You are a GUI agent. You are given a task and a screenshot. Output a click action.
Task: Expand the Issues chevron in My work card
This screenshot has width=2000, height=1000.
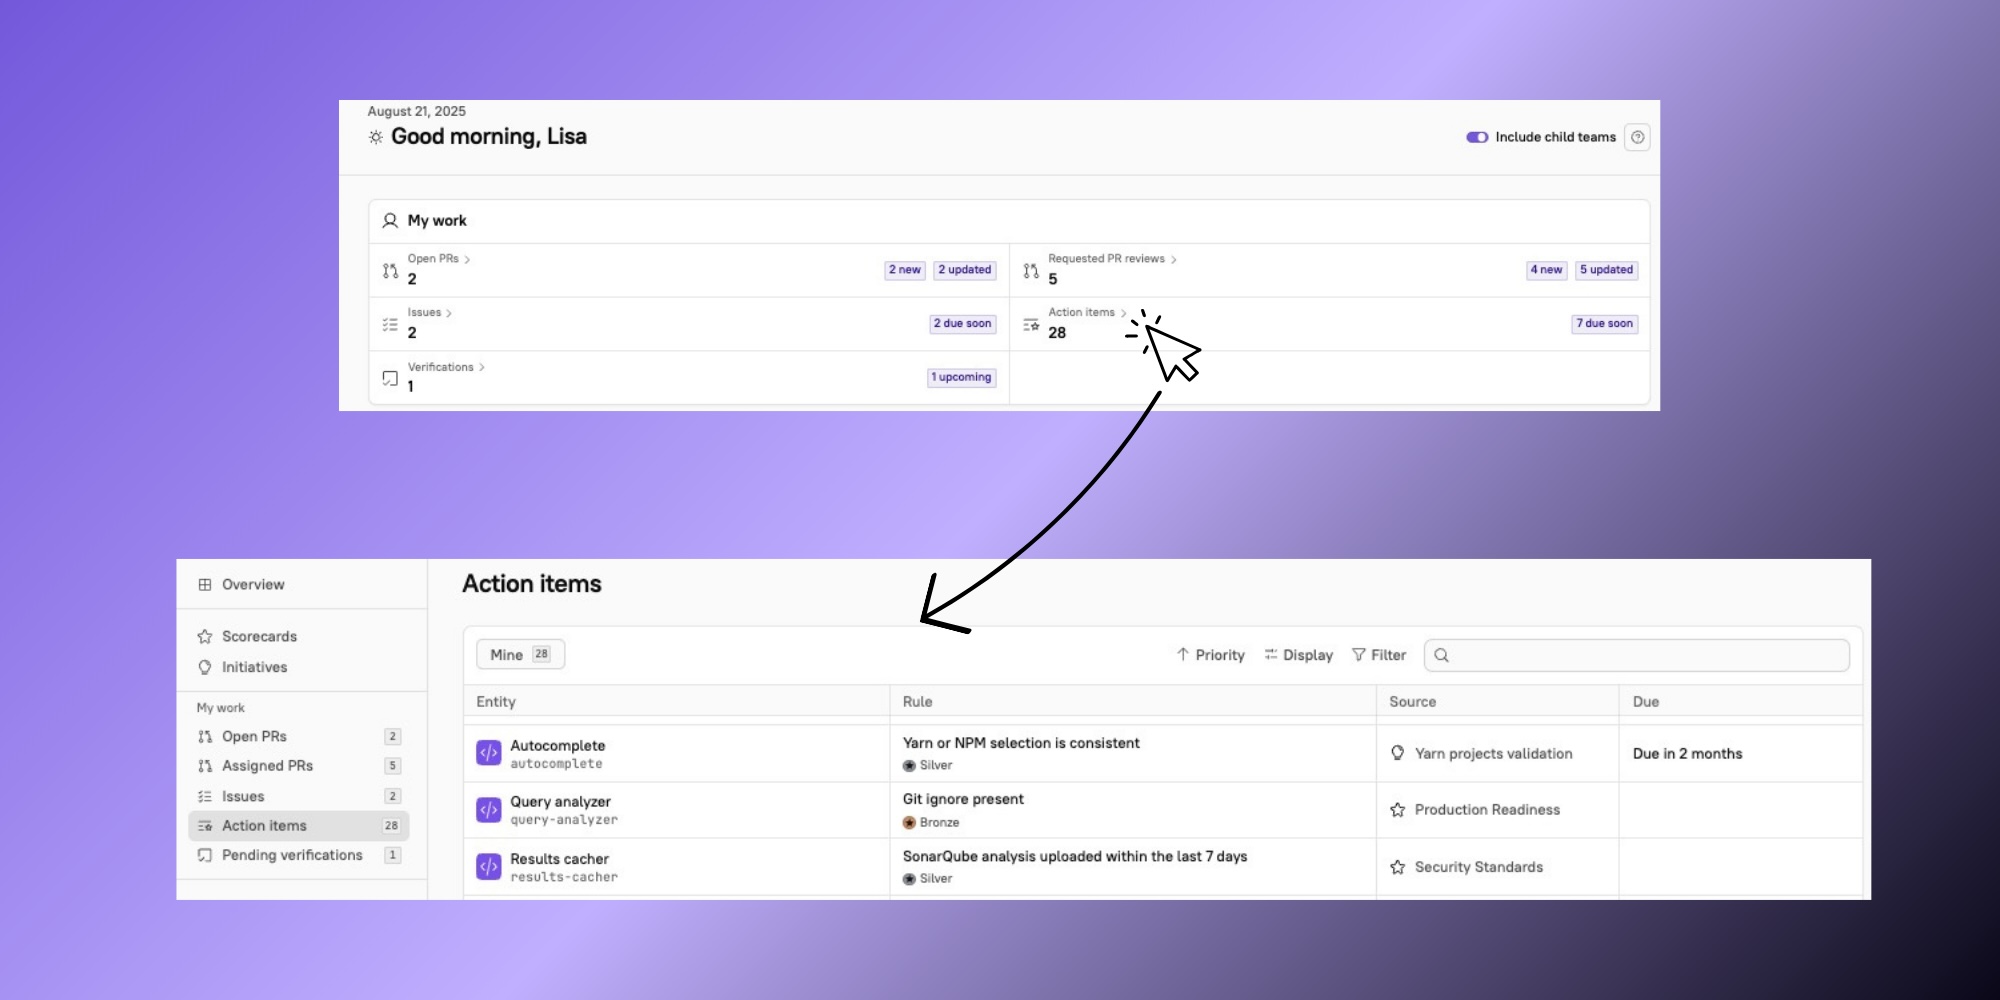[449, 313]
